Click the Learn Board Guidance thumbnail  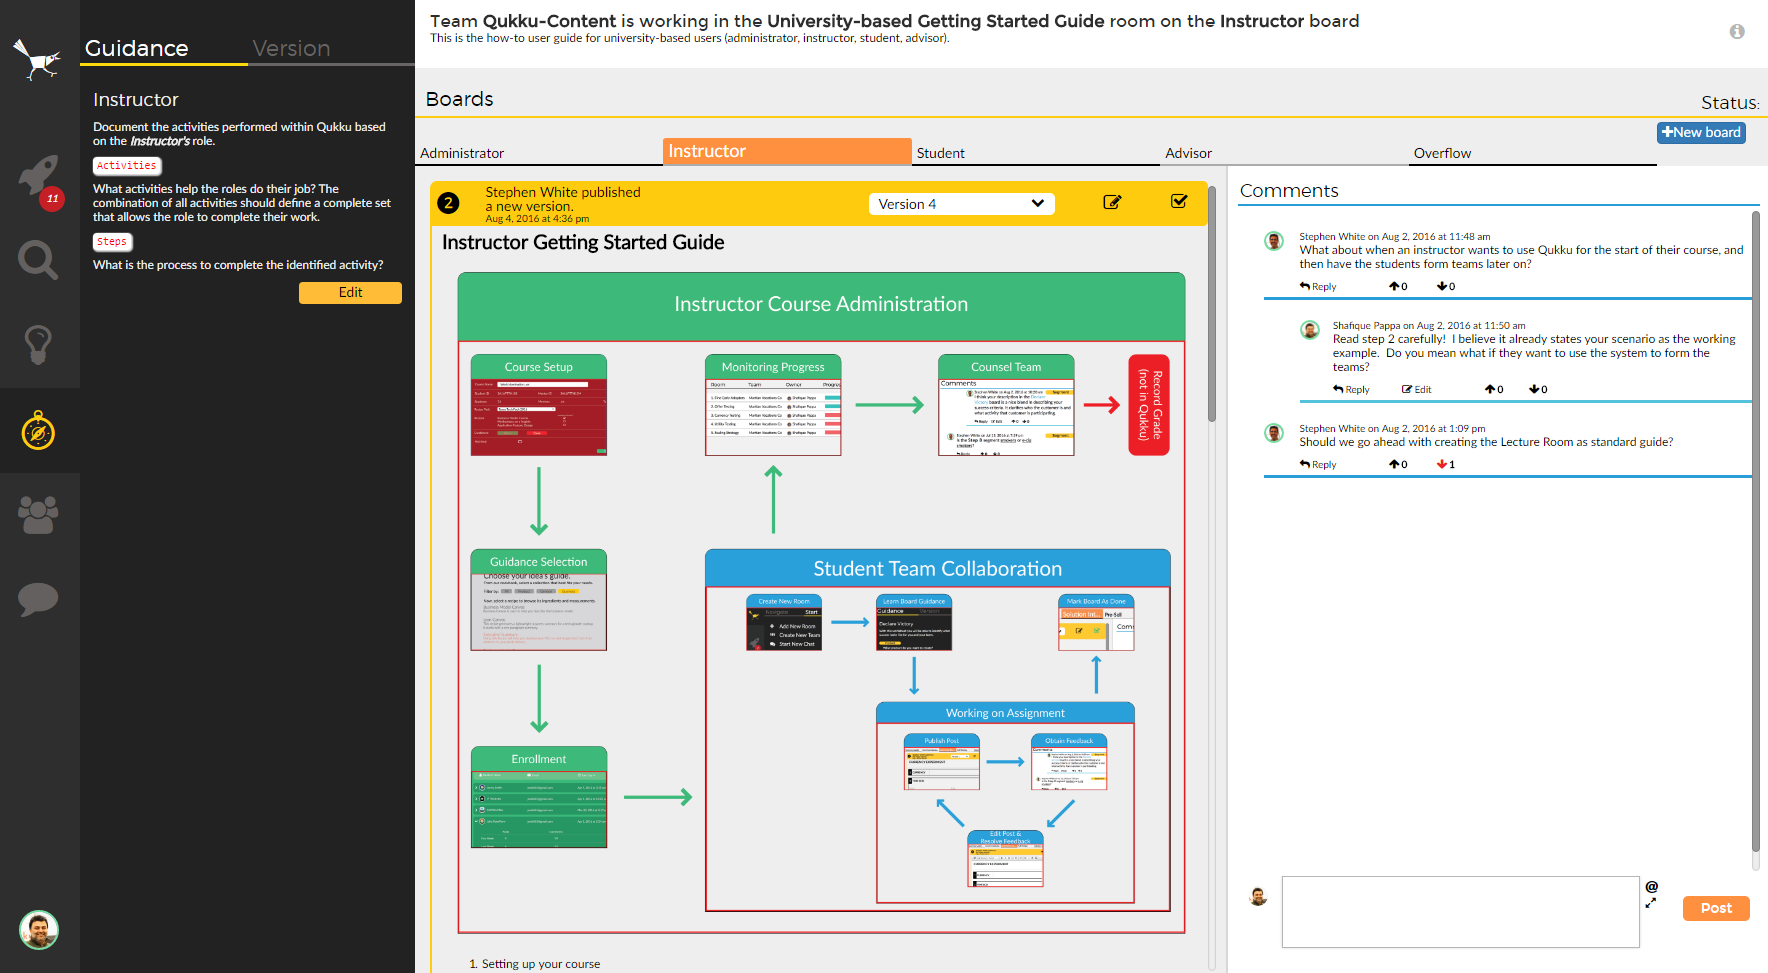914,623
